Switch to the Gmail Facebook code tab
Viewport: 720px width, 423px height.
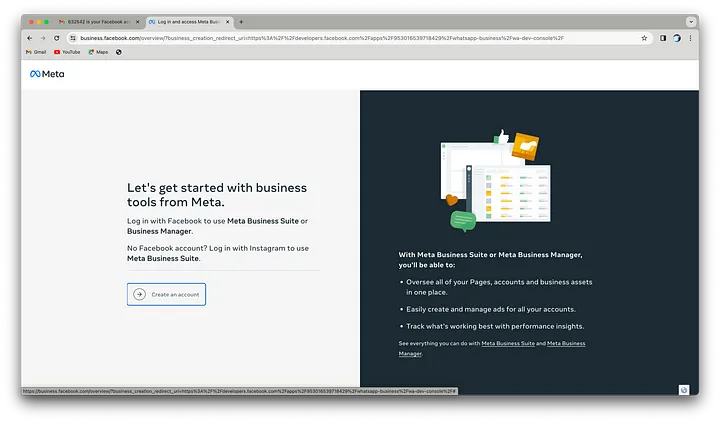coord(98,22)
